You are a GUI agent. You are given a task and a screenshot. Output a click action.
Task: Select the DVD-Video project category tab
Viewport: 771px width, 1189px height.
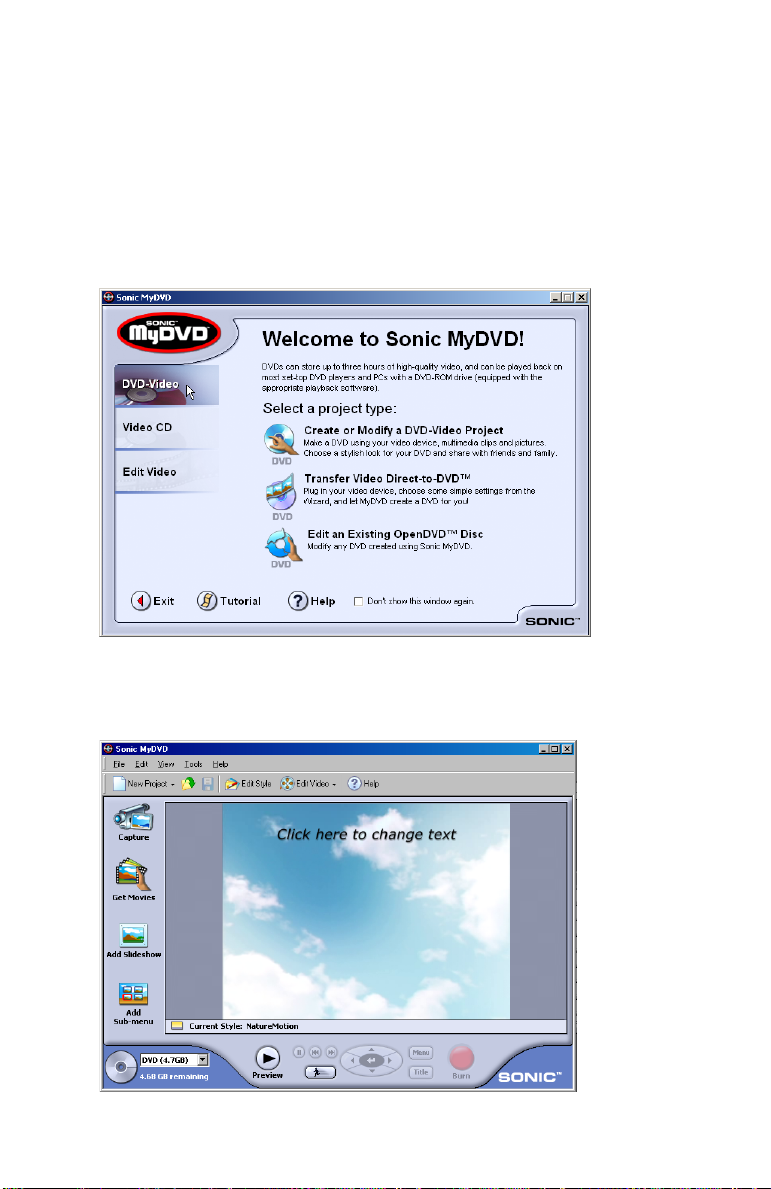[x=167, y=384]
